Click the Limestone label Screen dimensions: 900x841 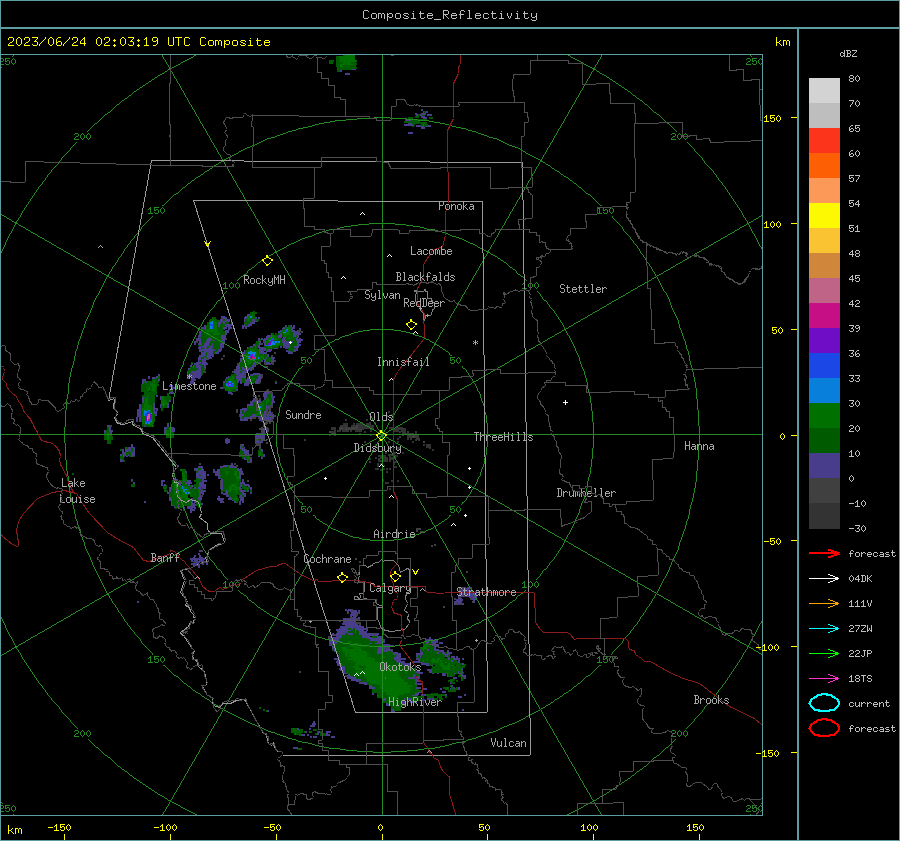(189, 386)
